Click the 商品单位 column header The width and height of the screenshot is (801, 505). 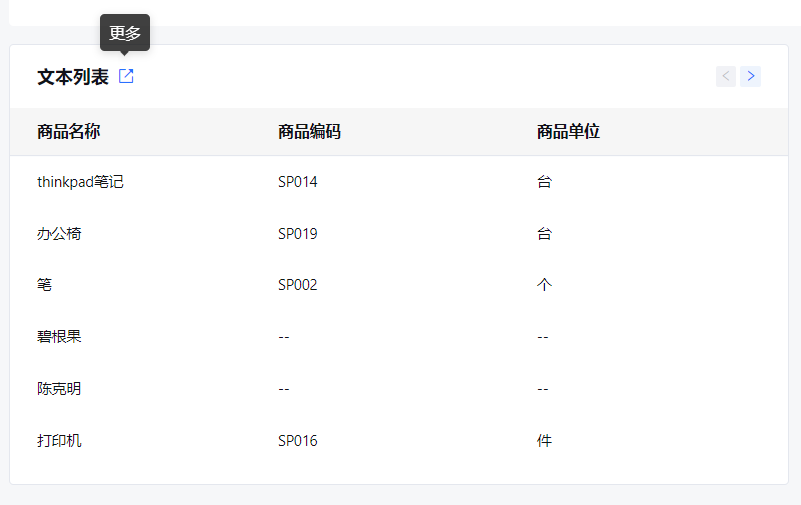pyautogui.click(x=568, y=132)
